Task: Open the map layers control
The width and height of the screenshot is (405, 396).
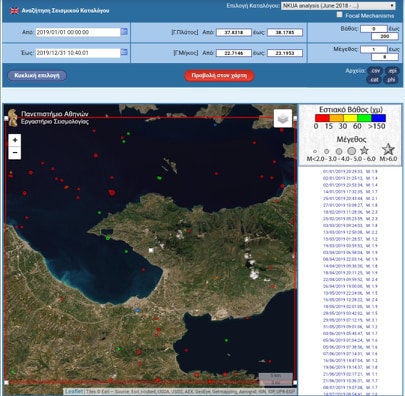Action: tap(283, 118)
